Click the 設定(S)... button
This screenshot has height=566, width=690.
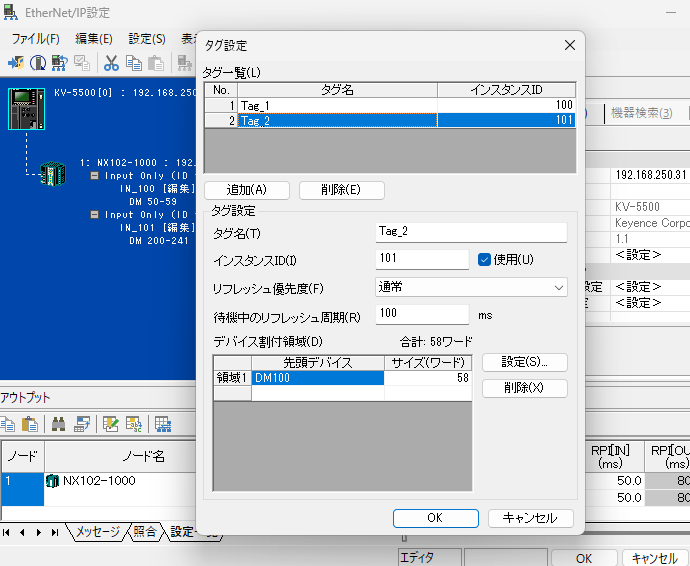tap(524, 362)
